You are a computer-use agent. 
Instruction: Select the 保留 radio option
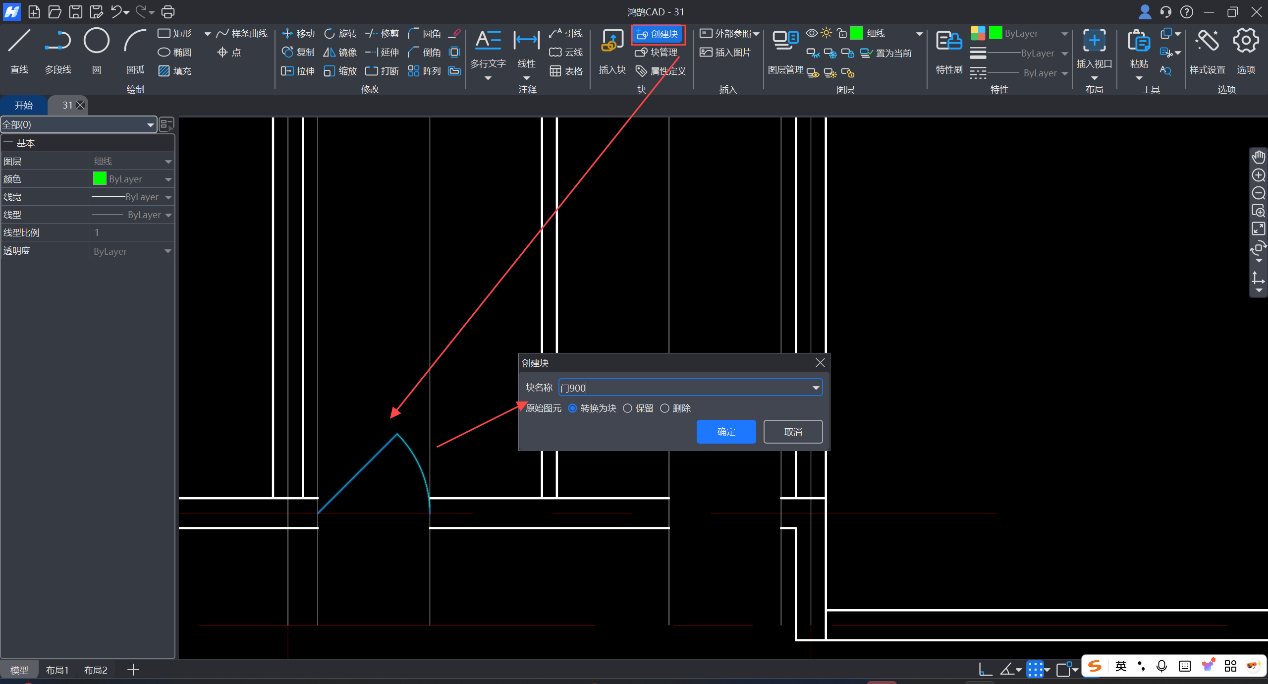point(627,408)
